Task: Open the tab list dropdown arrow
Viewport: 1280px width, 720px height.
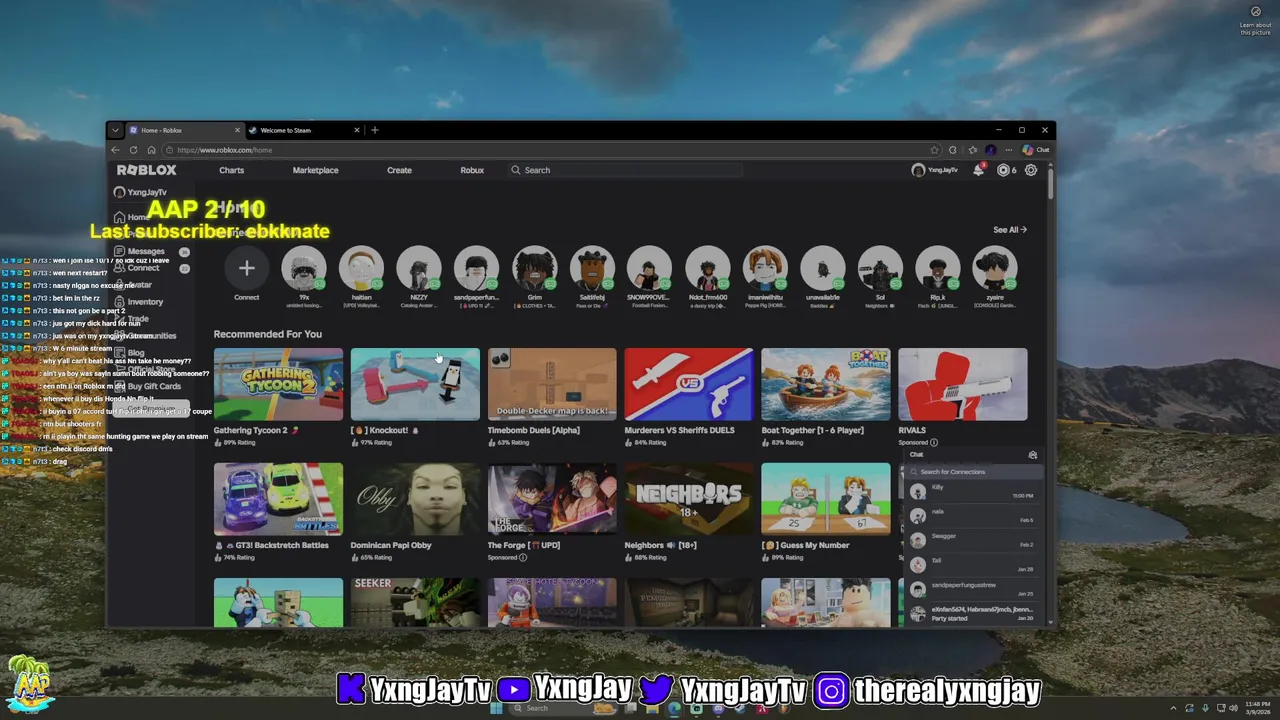Action: point(115,130)
